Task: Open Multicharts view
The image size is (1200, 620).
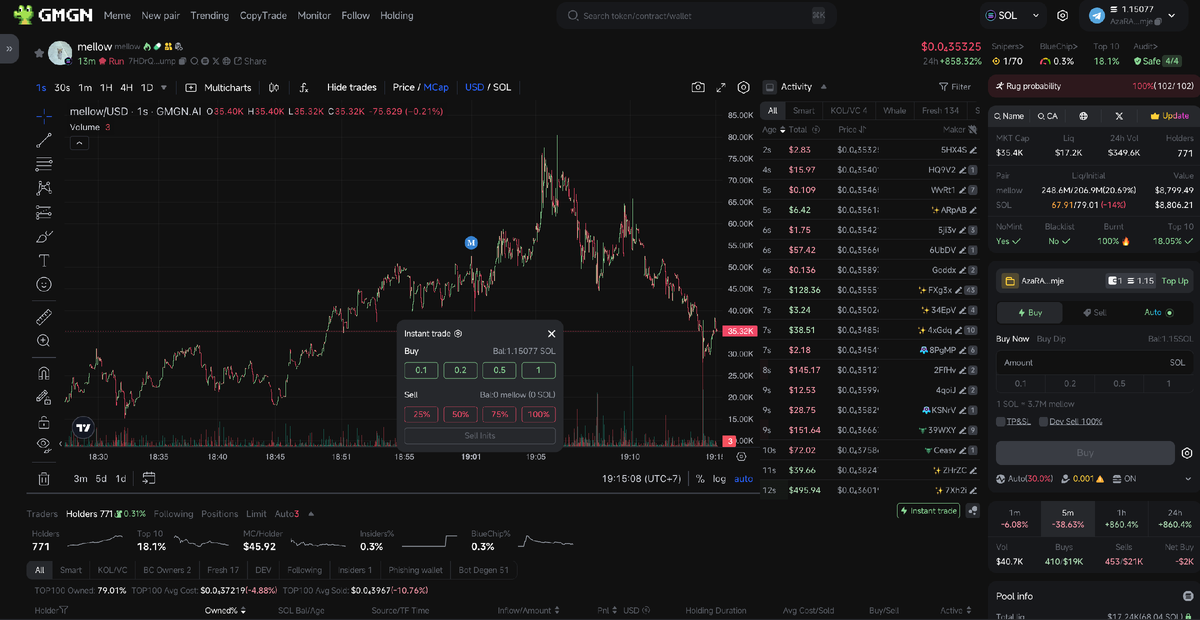Action: point(219,87)
